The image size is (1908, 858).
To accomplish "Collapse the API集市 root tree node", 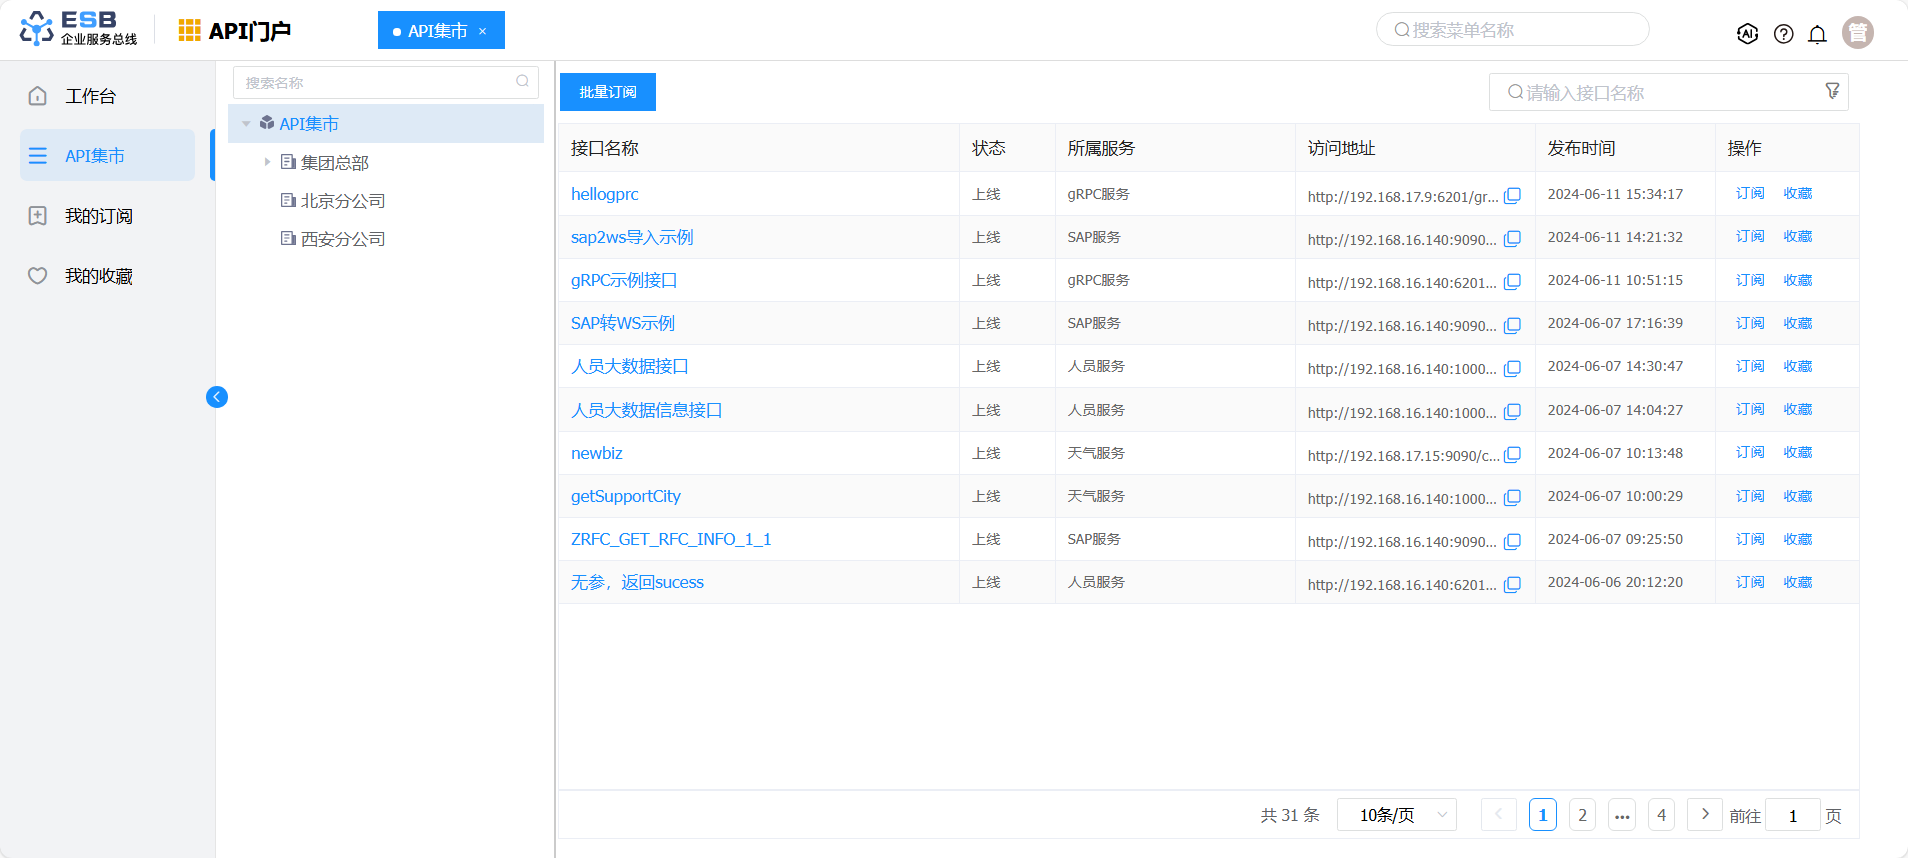I will coord(246,124).
